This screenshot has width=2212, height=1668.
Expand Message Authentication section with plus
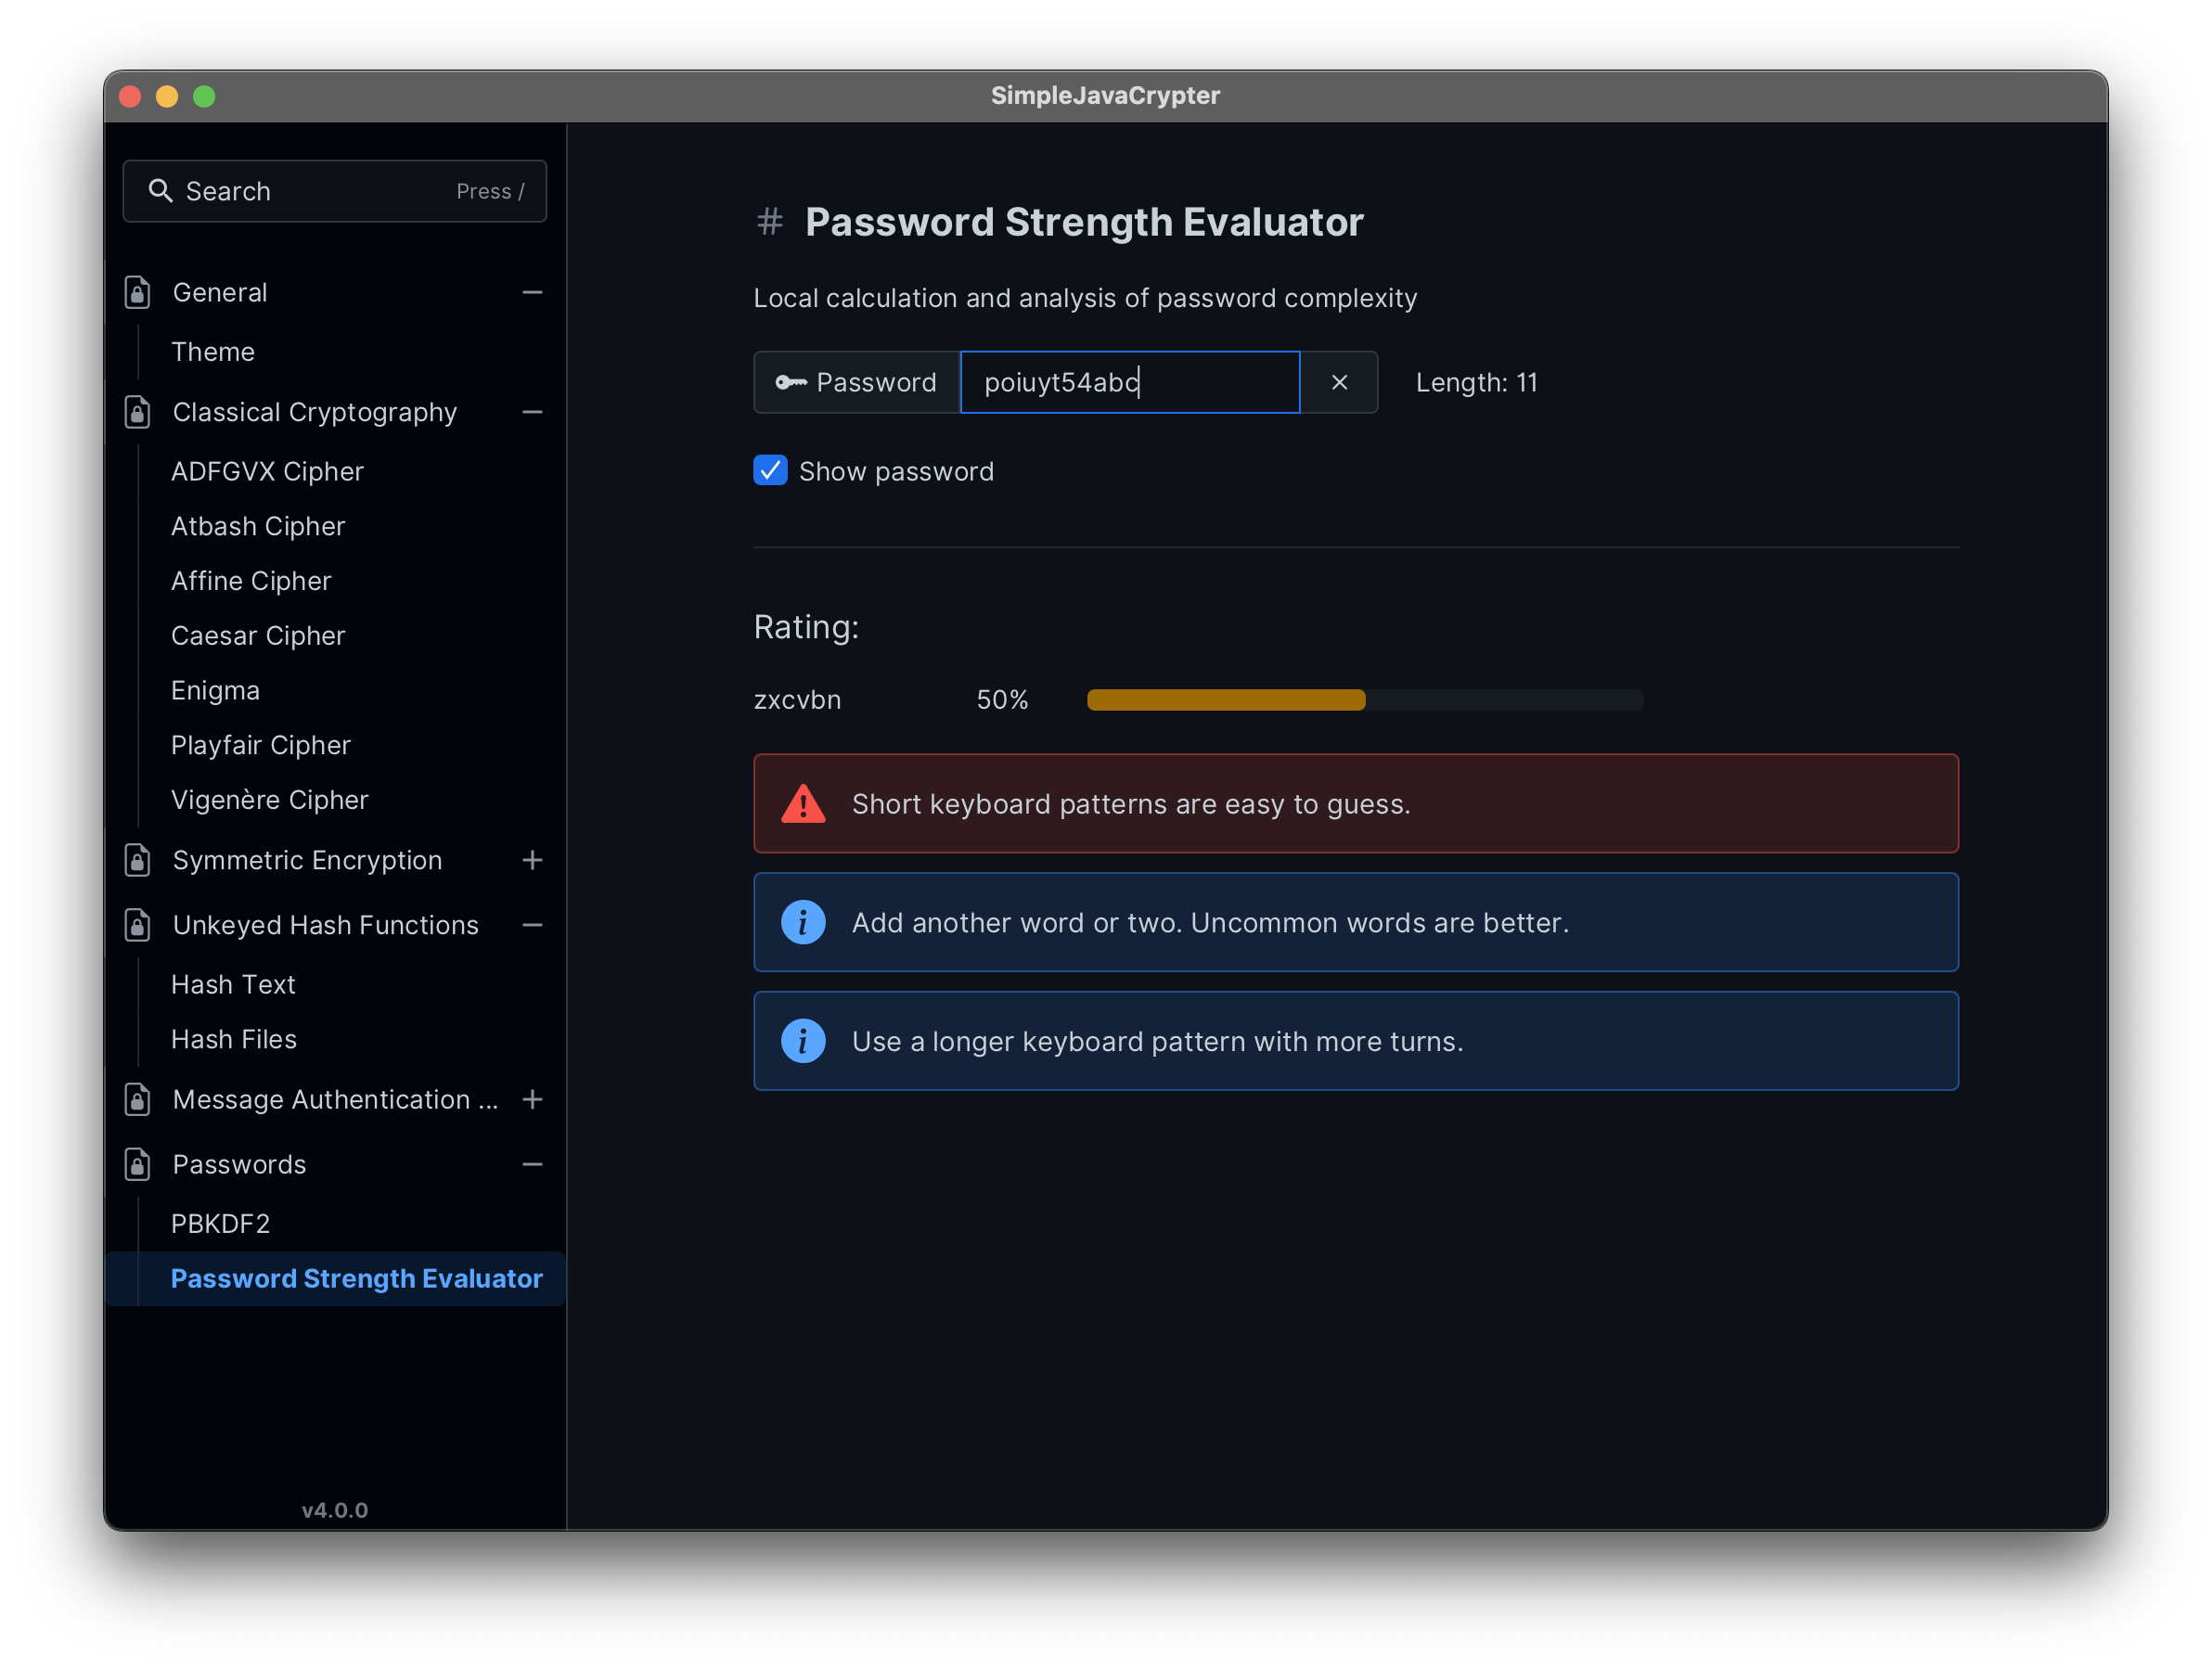point(532,1099)
